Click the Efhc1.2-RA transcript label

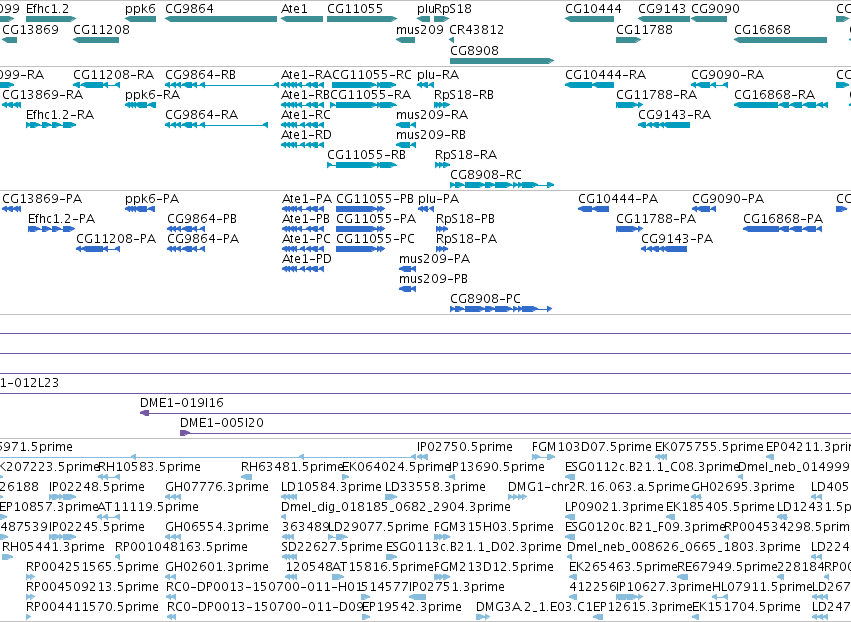(60, 115)
